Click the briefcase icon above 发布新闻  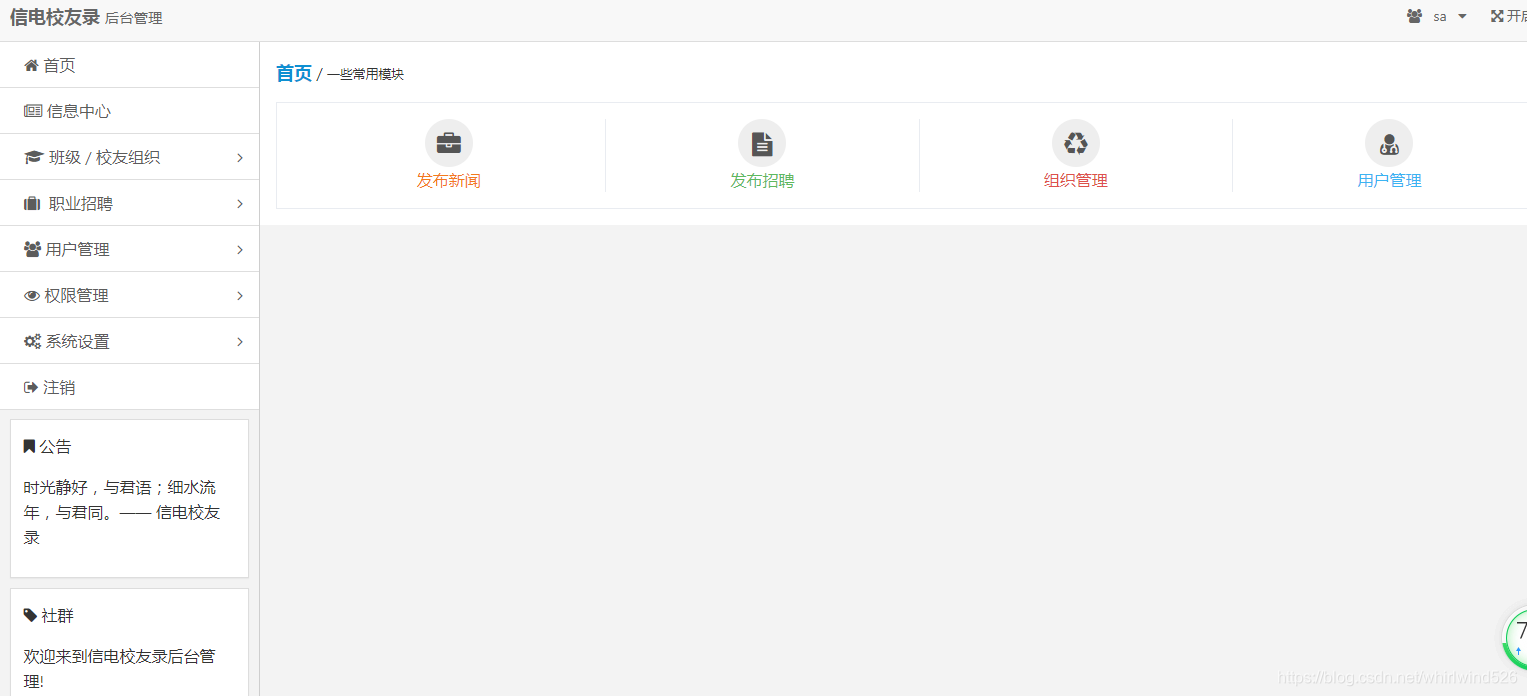[449, 143]
